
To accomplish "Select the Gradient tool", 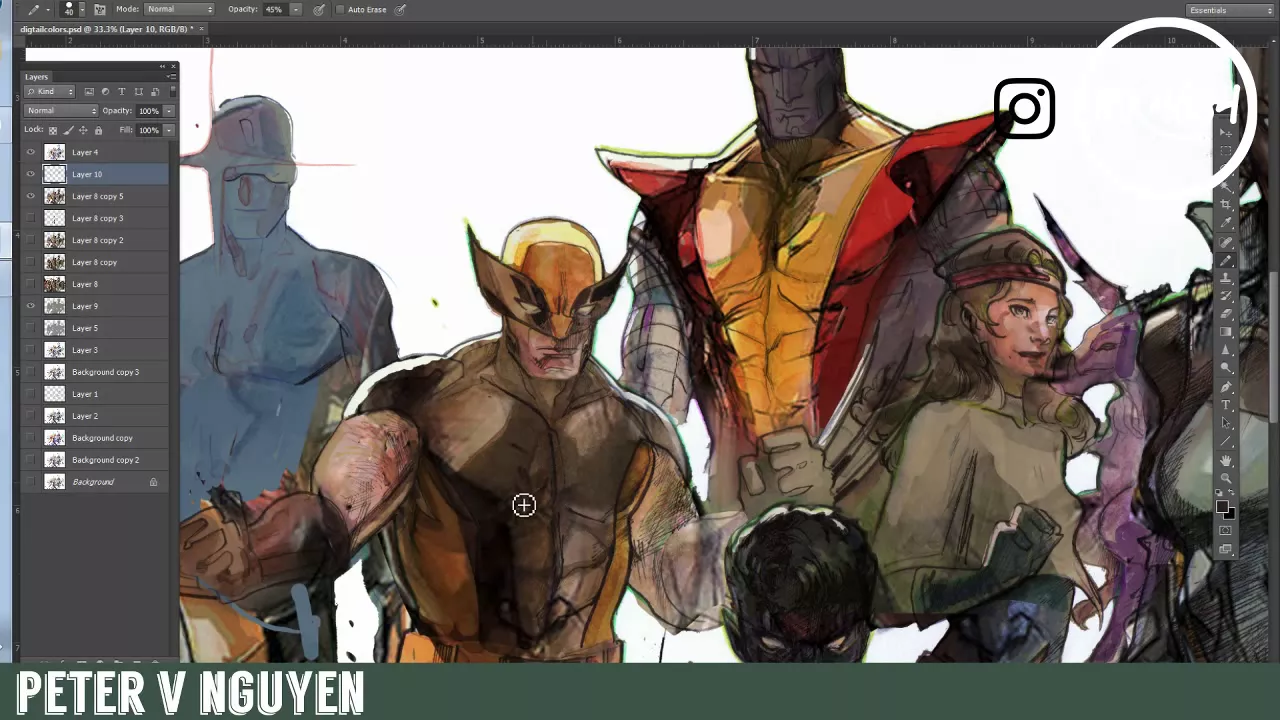I will (x=1226, y=332).
